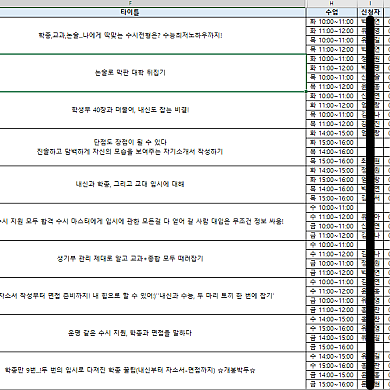This screenshot has width=390, height=390.
Task: Select the '내신과 학종, 그리고 고대 입시에 대해' cell
Action: click(153, 184)
